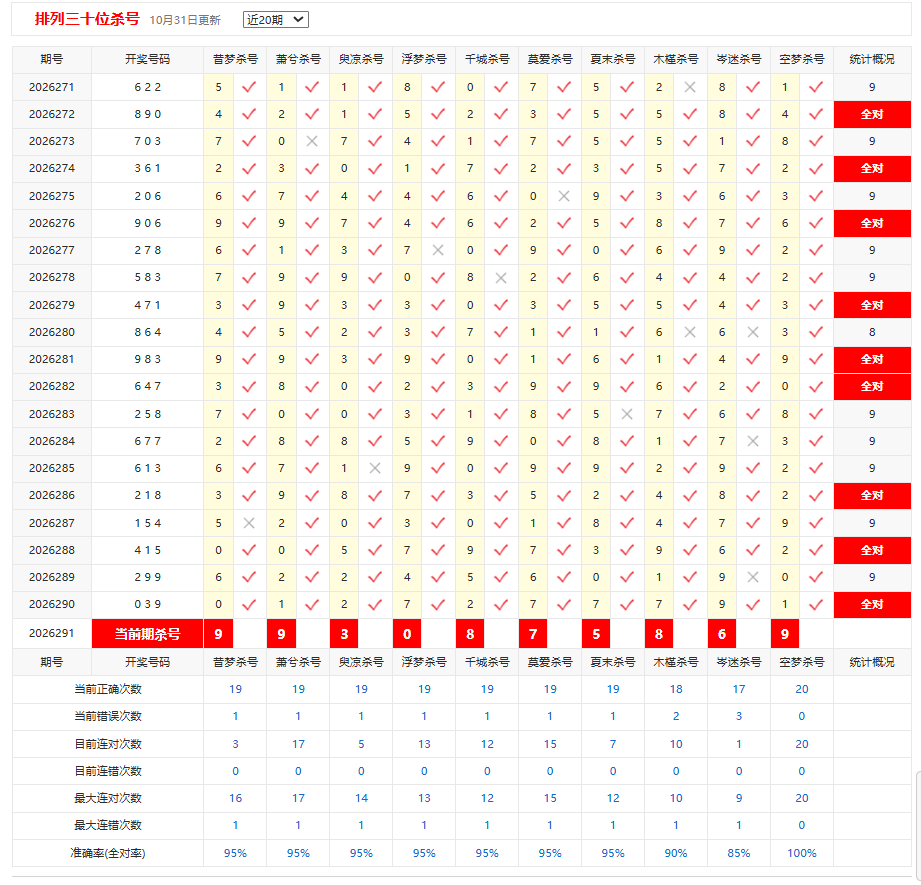Viewport: 921px width, 885px height.
Task: Click the page title 排列三十位杀号
Action: 87,19
